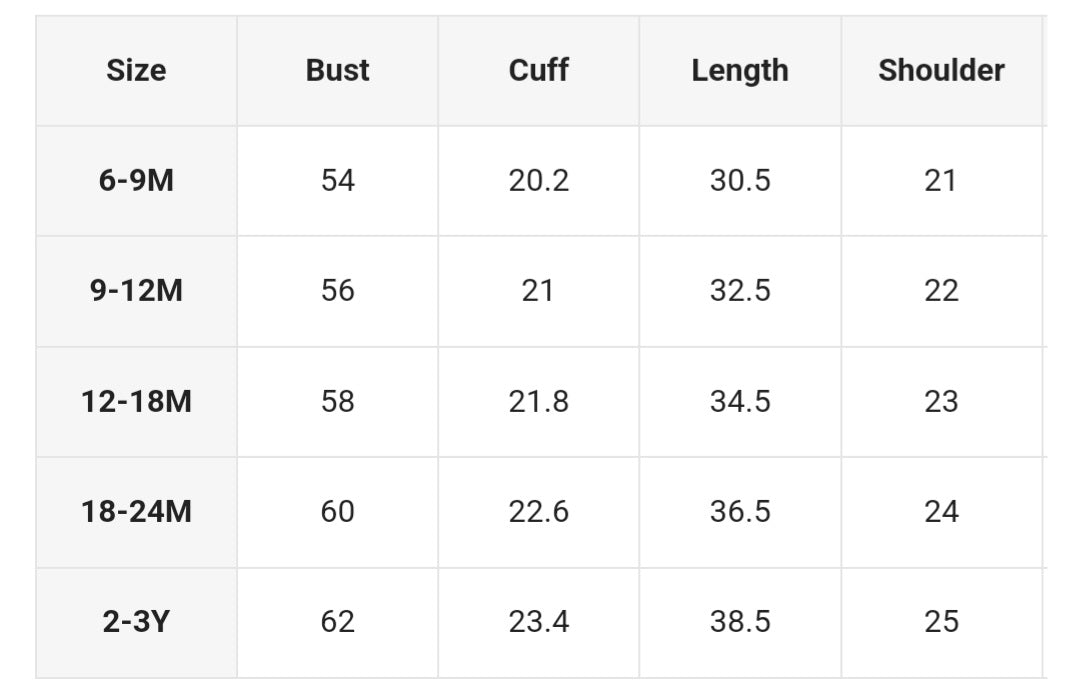The image size is (1076, 687).
Task: Select the 9-12M size row label
Action: [x=136, y=291]
